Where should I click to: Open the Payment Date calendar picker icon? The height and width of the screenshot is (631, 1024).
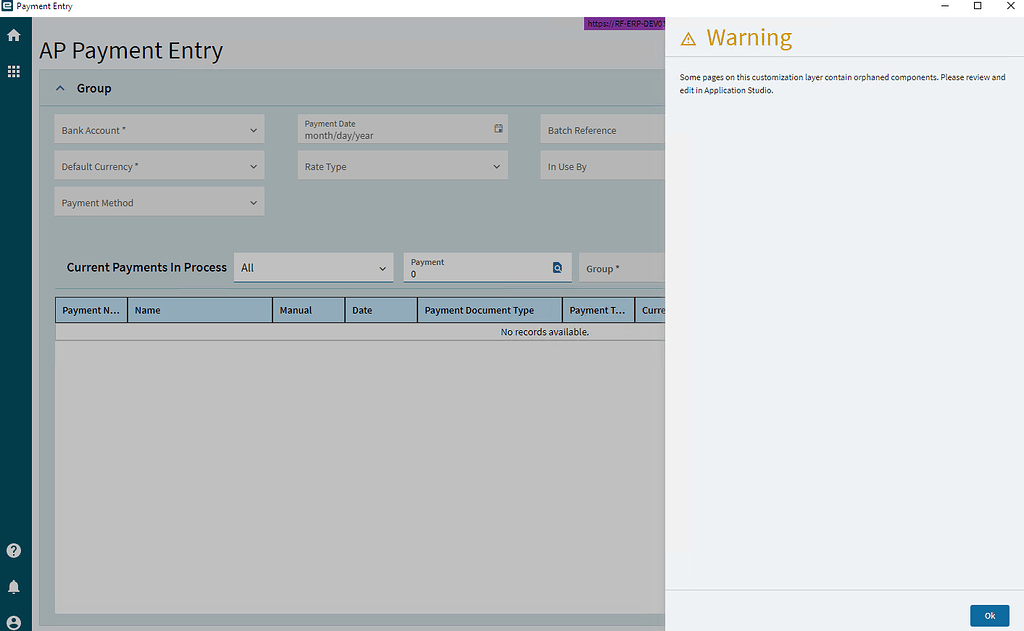[497, 129]
